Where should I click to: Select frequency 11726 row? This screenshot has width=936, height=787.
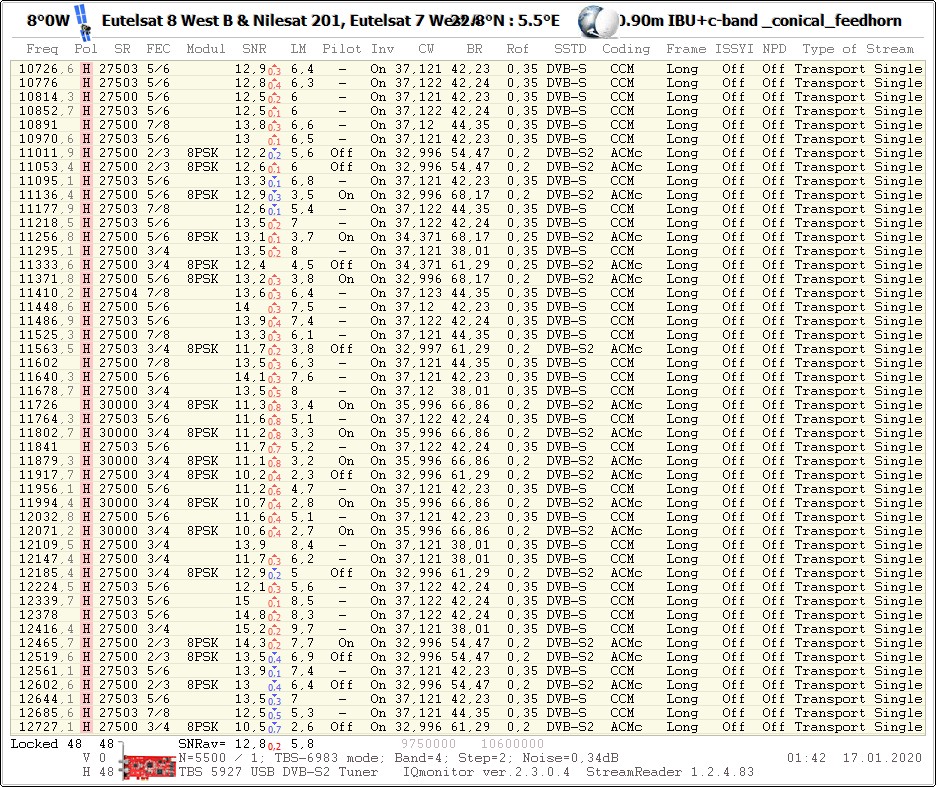(468, 405)
